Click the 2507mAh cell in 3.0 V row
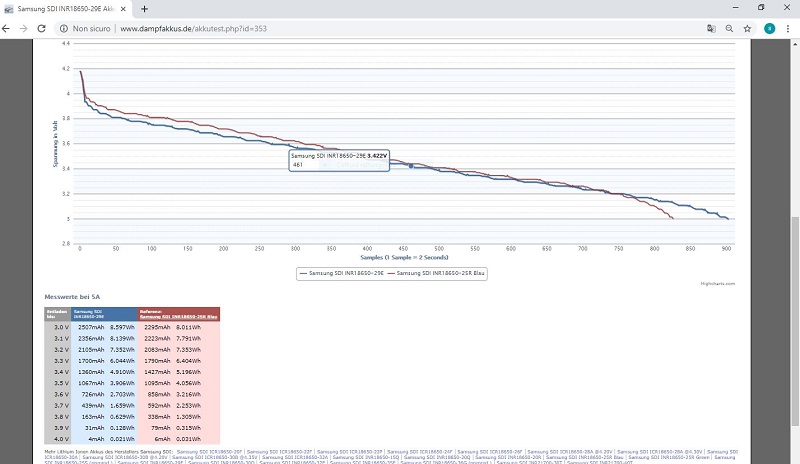Image resolution: width=800 pixels, height=464 pixels. (91, 327)
